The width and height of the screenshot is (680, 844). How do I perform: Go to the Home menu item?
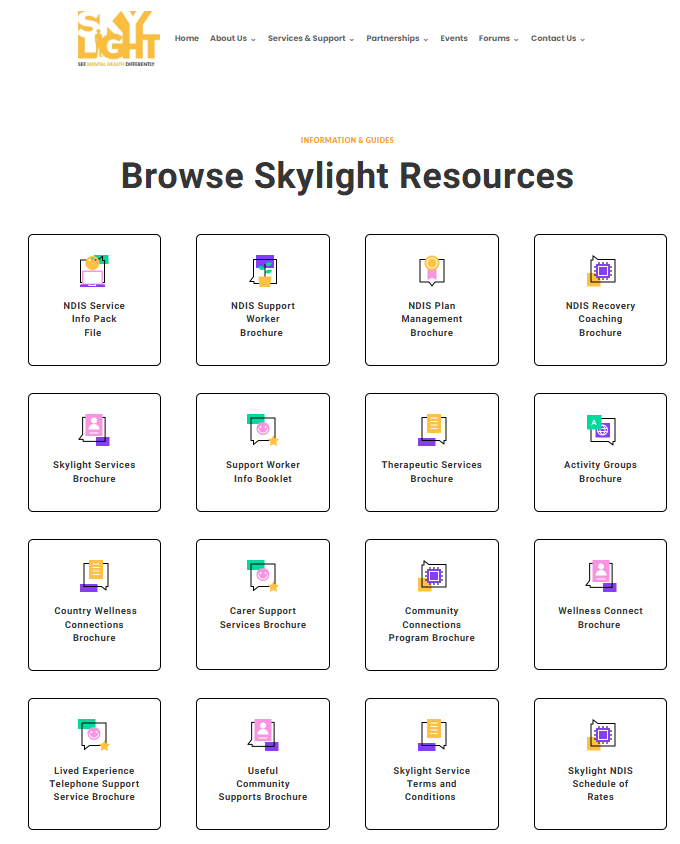(x=186, y=38)
